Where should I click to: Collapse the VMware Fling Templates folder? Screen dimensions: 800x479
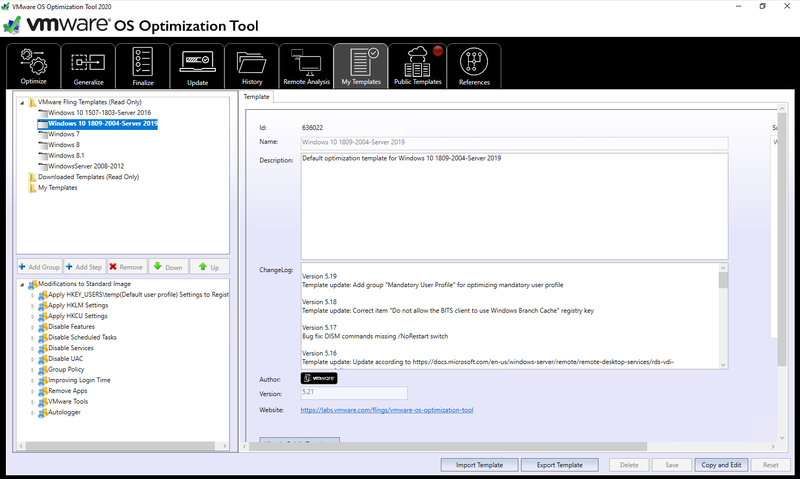pos(22,102)
